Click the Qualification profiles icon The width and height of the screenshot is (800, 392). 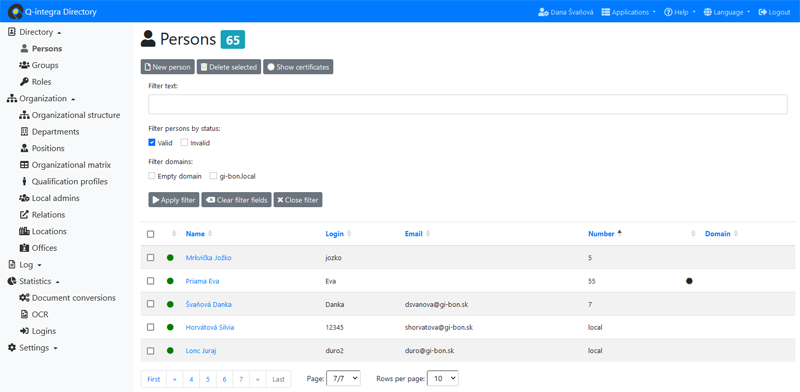24,182
